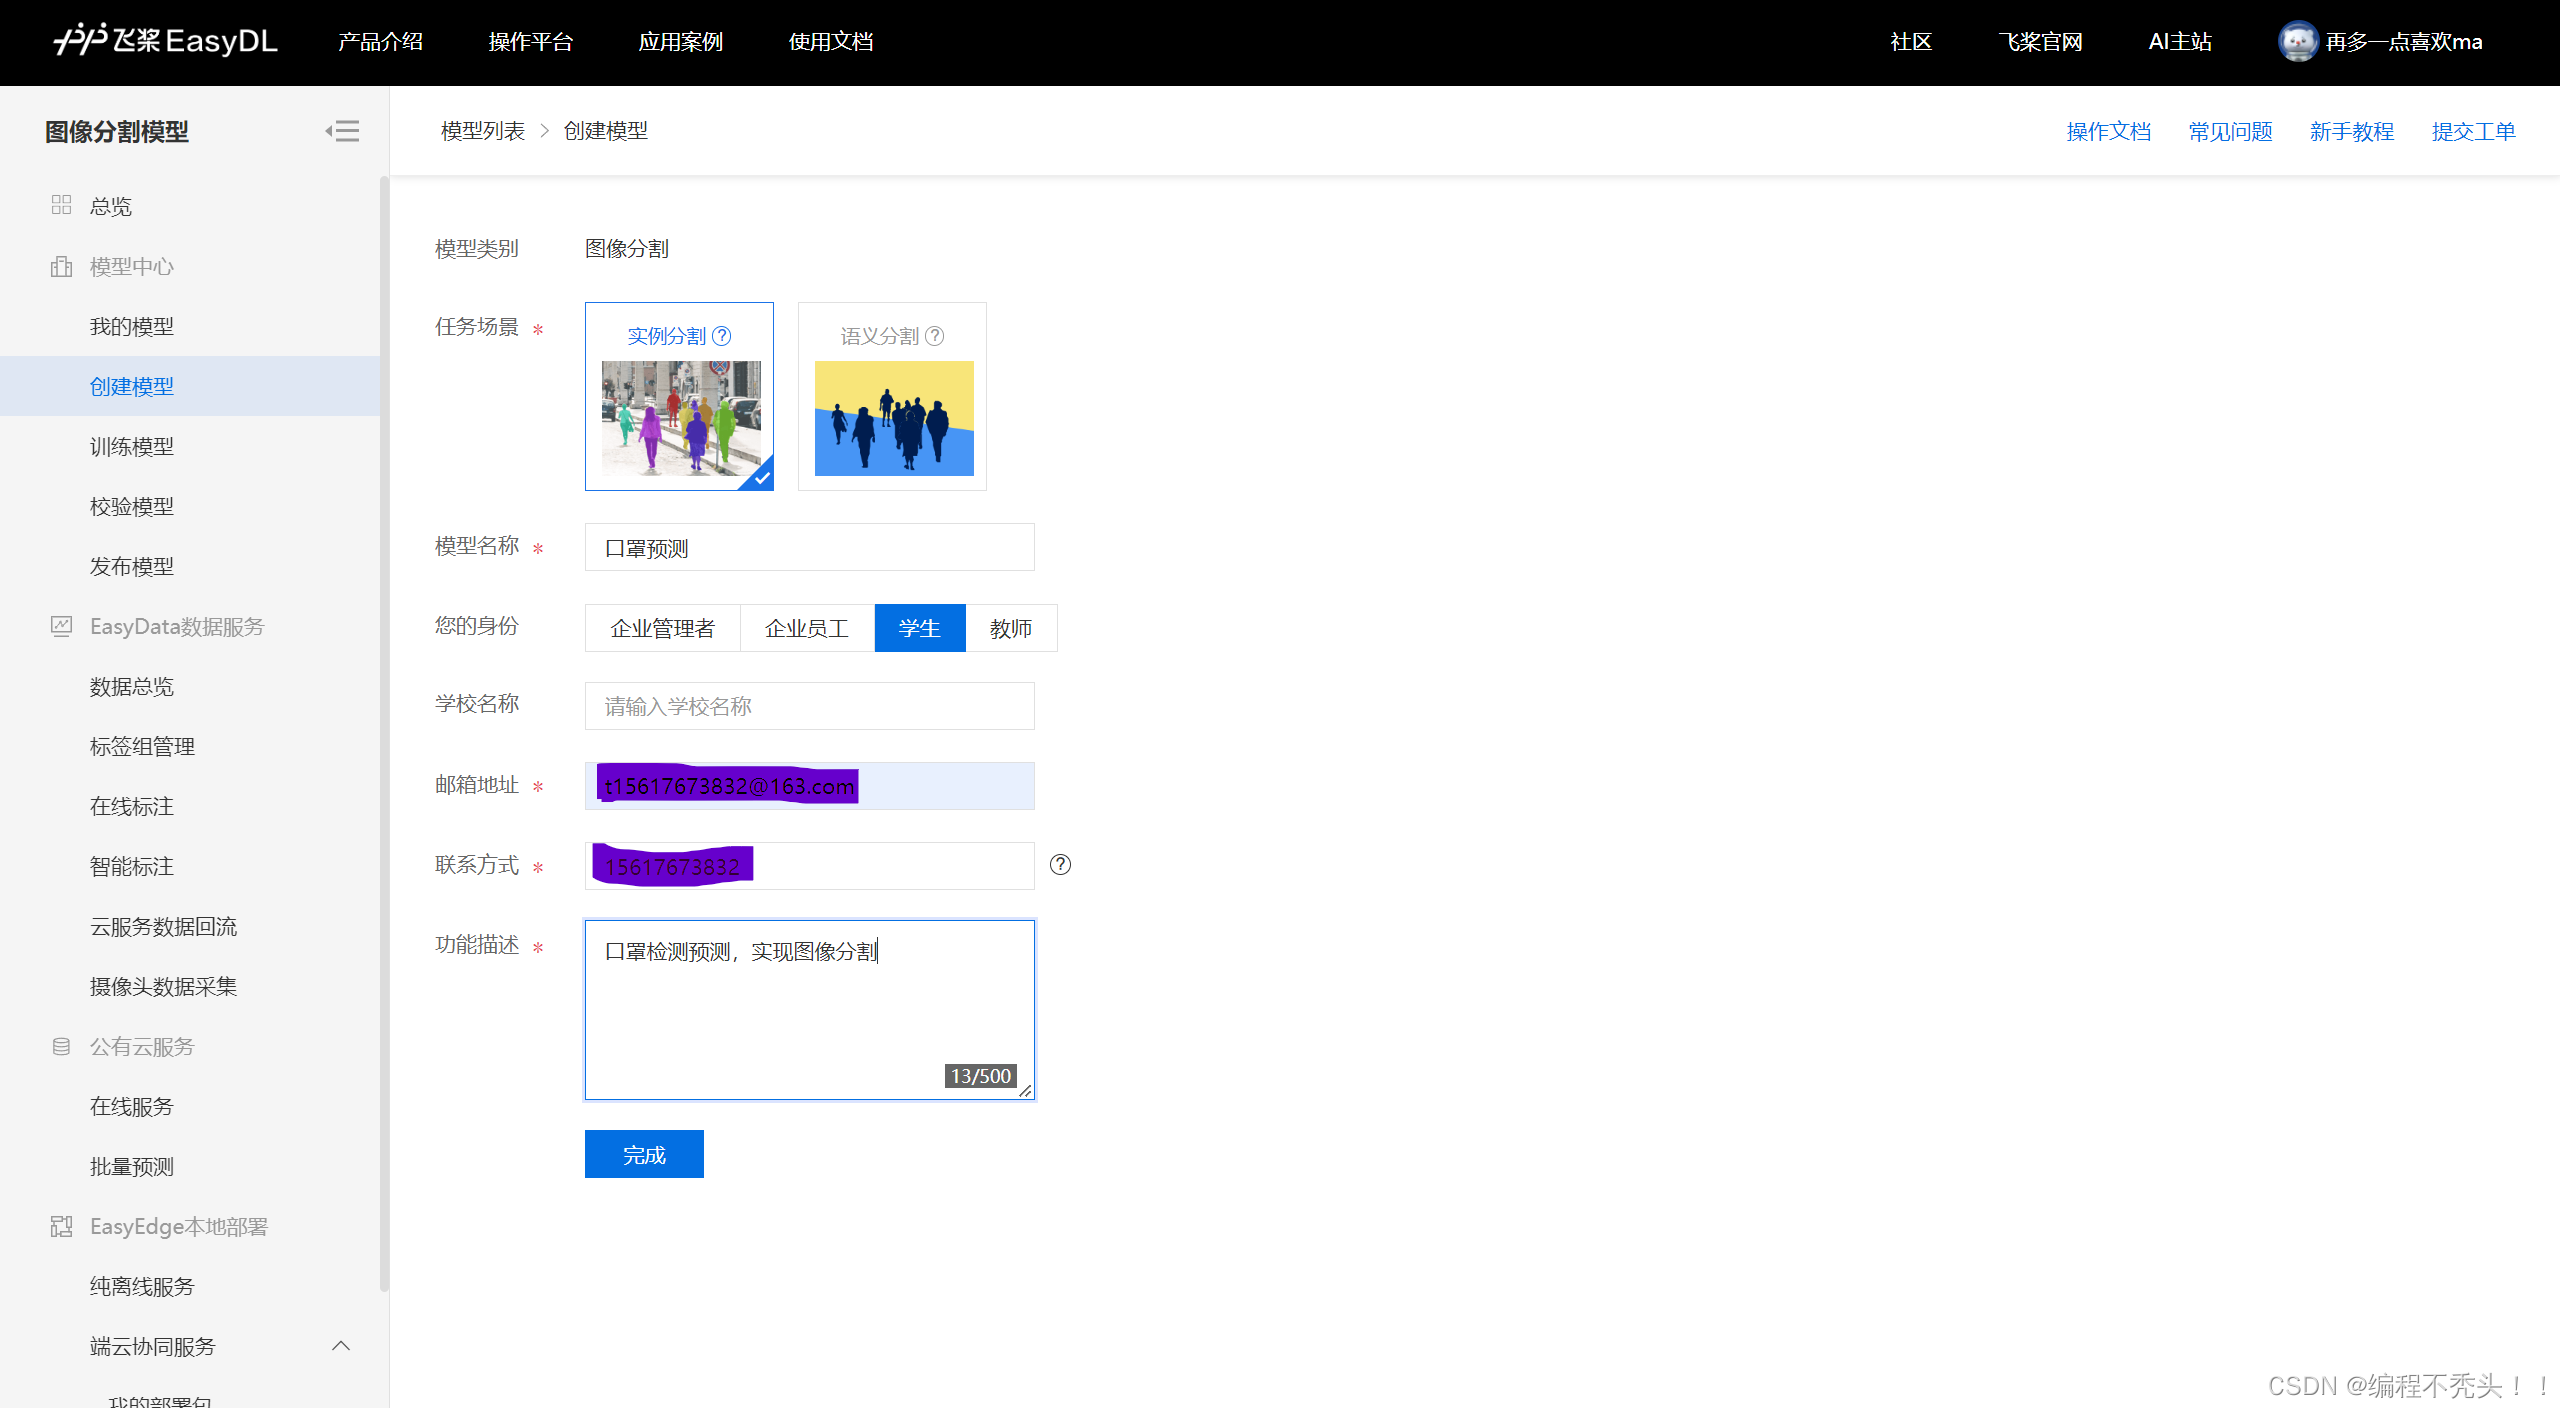Open 训练模型 in sidebar menu
The image size is (2560, 1408).
click(x=132, y=446)
